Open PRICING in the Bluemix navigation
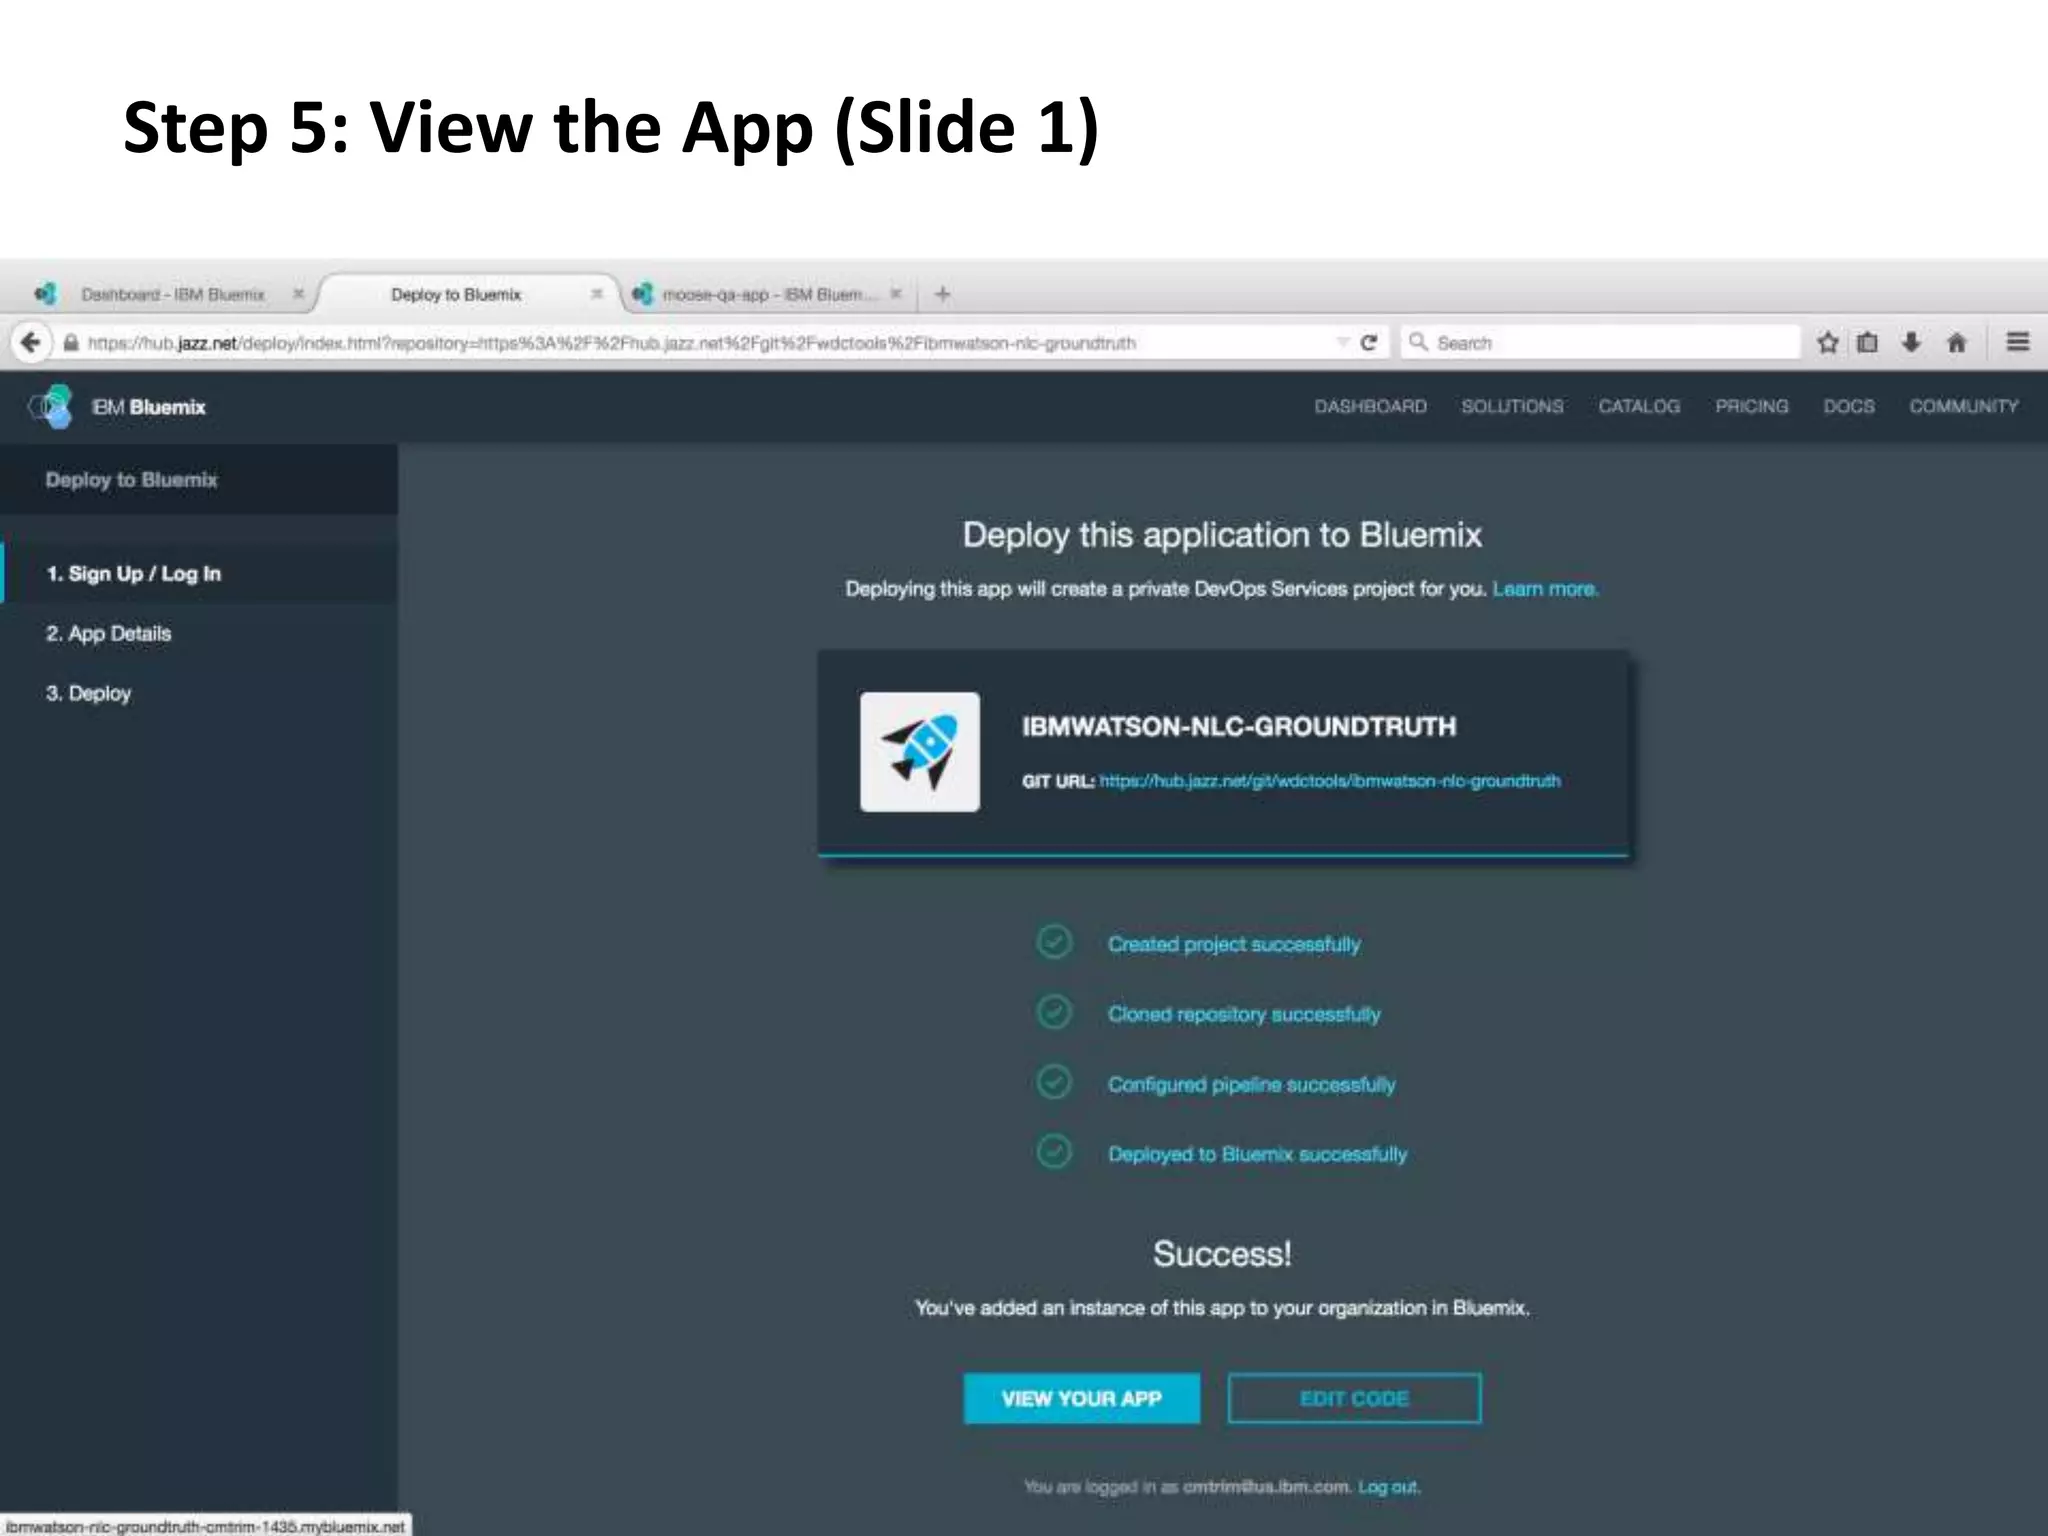The image size is (2048, 1536). pos(1752,407)
